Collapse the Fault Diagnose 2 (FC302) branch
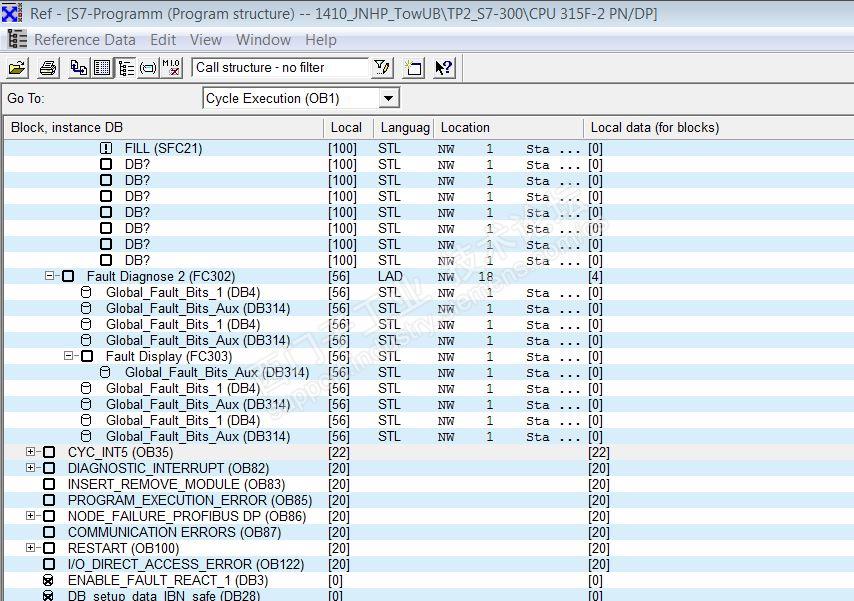The width and height of the screenshot is (854, 601). [50, 276]
